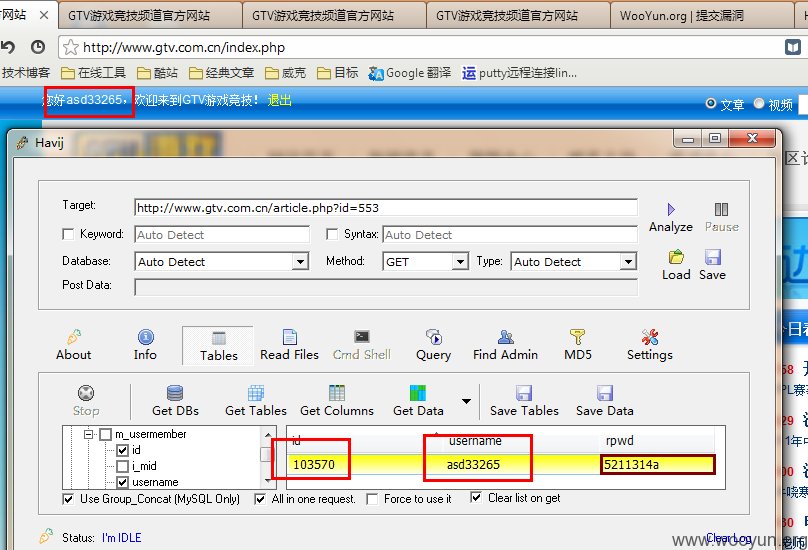Click the 退出 logout link
The width and height of the screenshot is (808, 550).
click(280, 100)
